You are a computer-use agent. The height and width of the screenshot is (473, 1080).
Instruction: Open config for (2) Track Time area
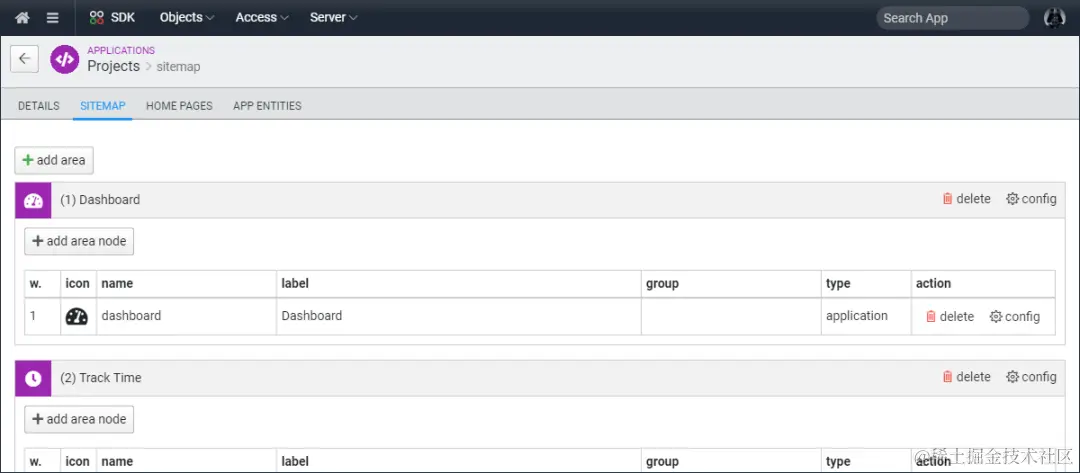[x=1031, y=377]
